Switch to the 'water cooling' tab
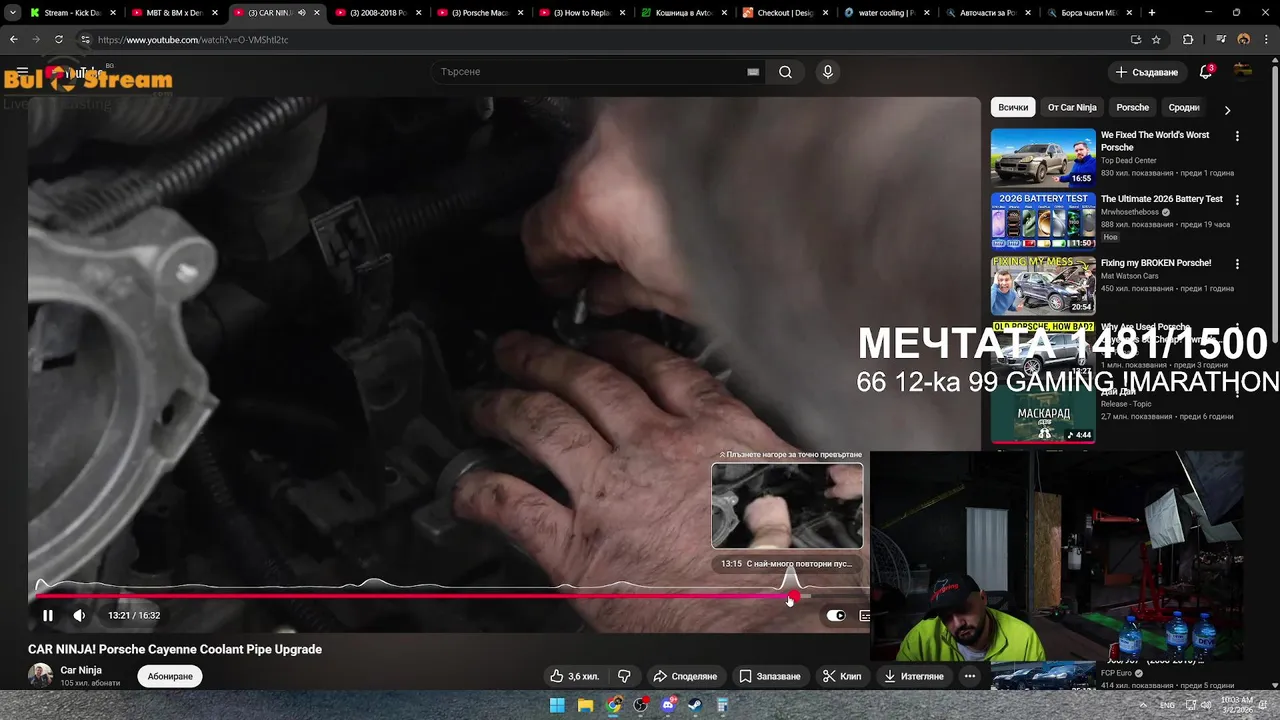The image size is (1280, 720). pyautogui.click(x=887, y=13)
